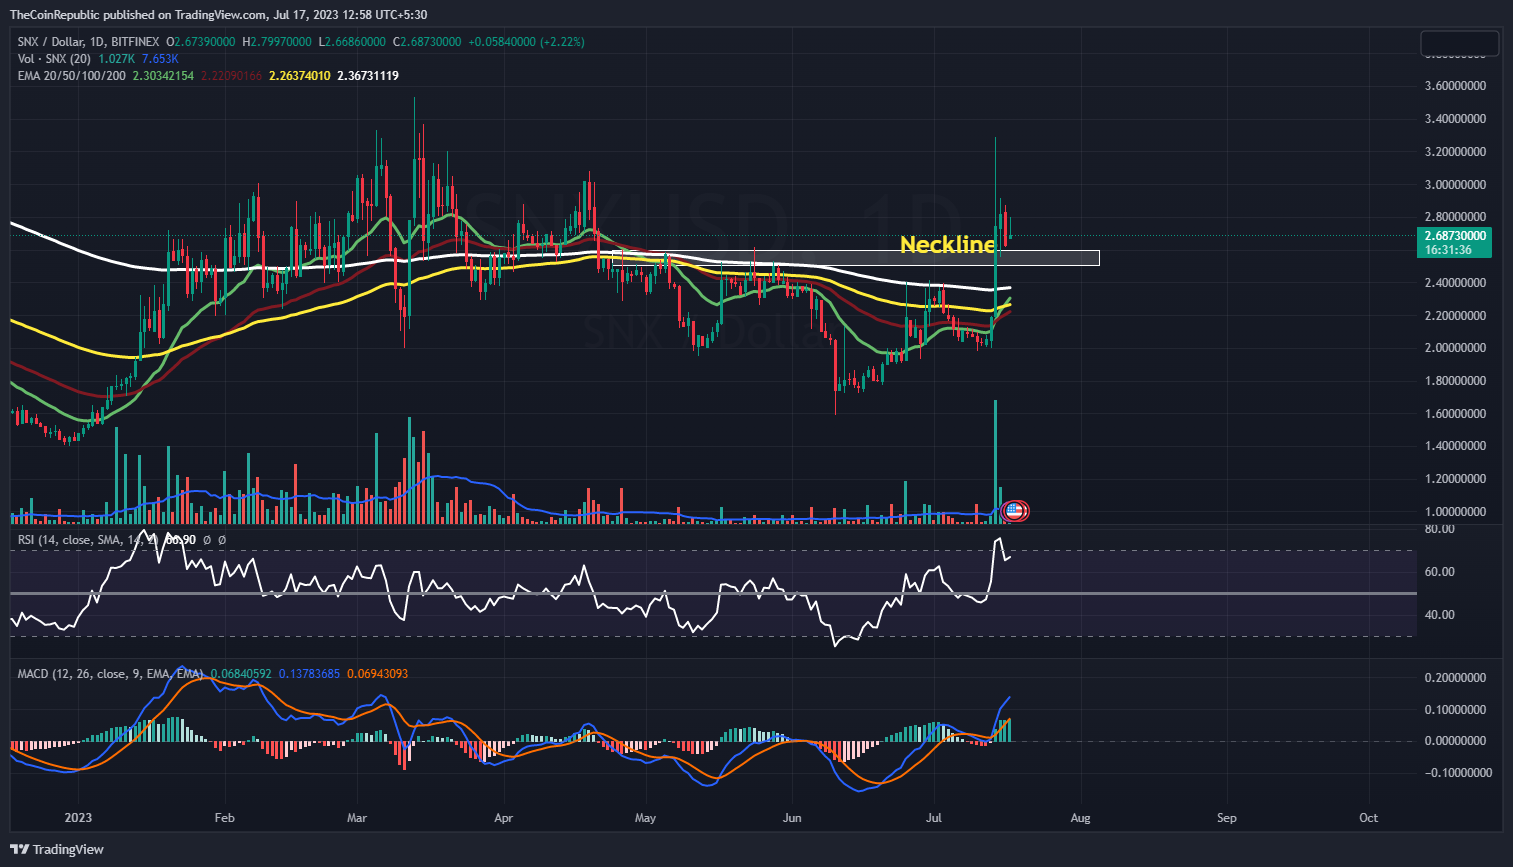The image size is (1513, 867).
Task: Click the May label on the time axis
Action: (x=646, y=818)
